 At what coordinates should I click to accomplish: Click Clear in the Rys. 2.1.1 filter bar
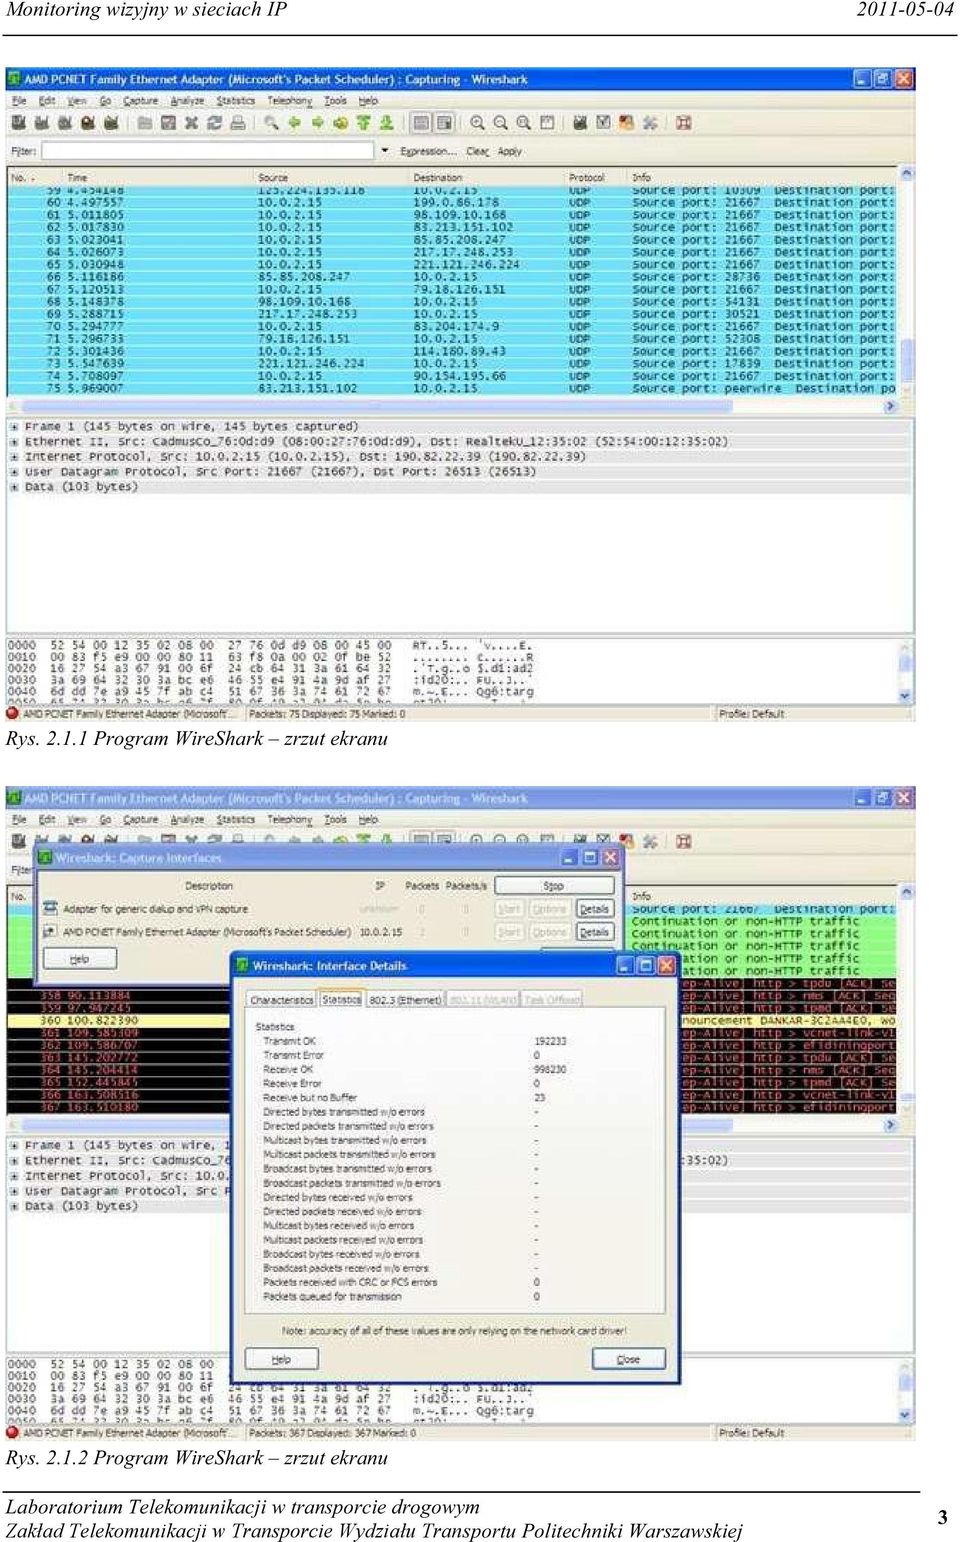click(x=478, y=152)
